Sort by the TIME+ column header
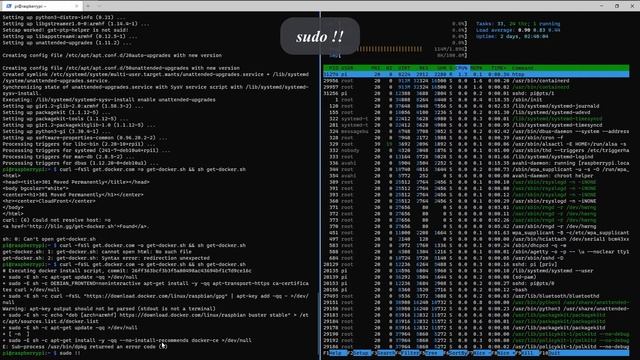The width and height of the screenshot is (640, 360). click(498, 68)
